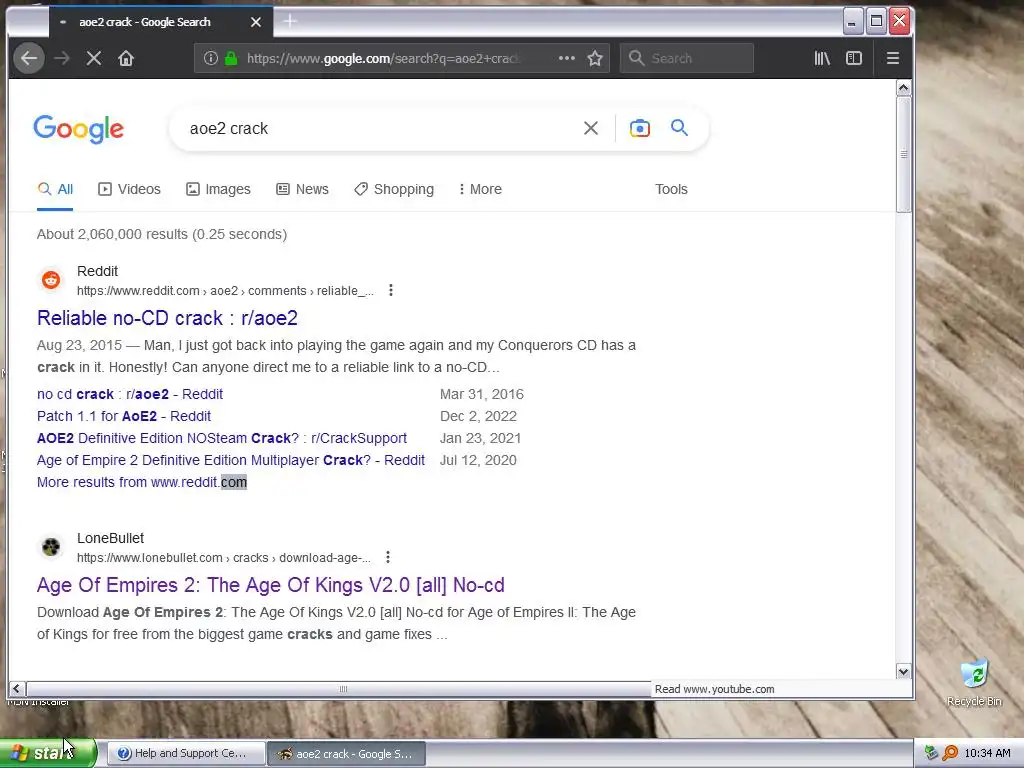The height and width of the screenshot is (768, 1024).
Task: Open 'Age Of Empires 2: The Age Of Kings V2.0' result
Action: 270,585
